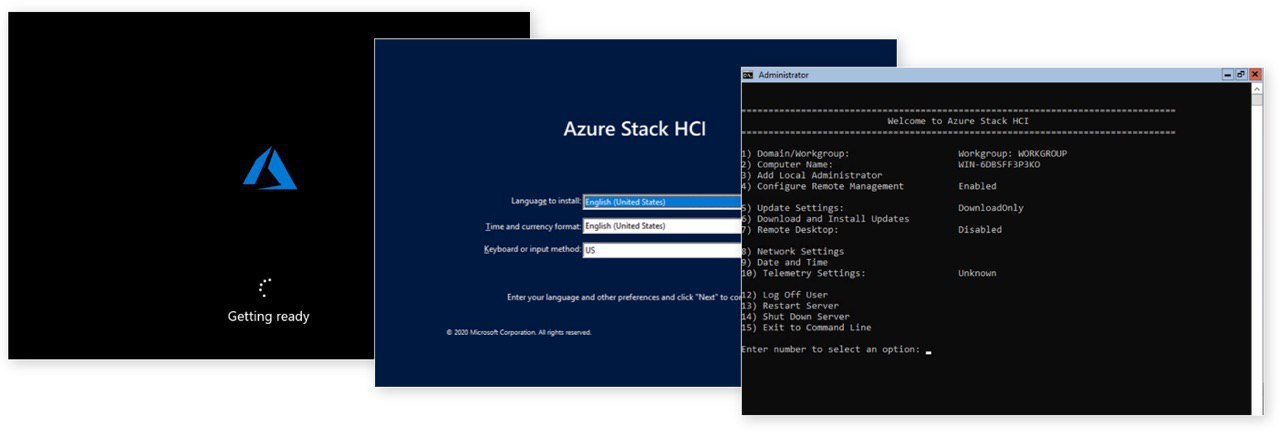This screenshot has height=438, width=1280.
Task: Restore down the Administrator console window
Action: pyautogui.click(x=1241, y=75)
